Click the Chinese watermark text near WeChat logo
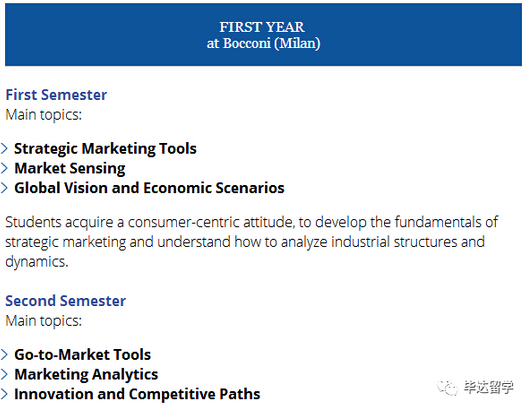Viewport: 524px width, 414px height. 488,388
